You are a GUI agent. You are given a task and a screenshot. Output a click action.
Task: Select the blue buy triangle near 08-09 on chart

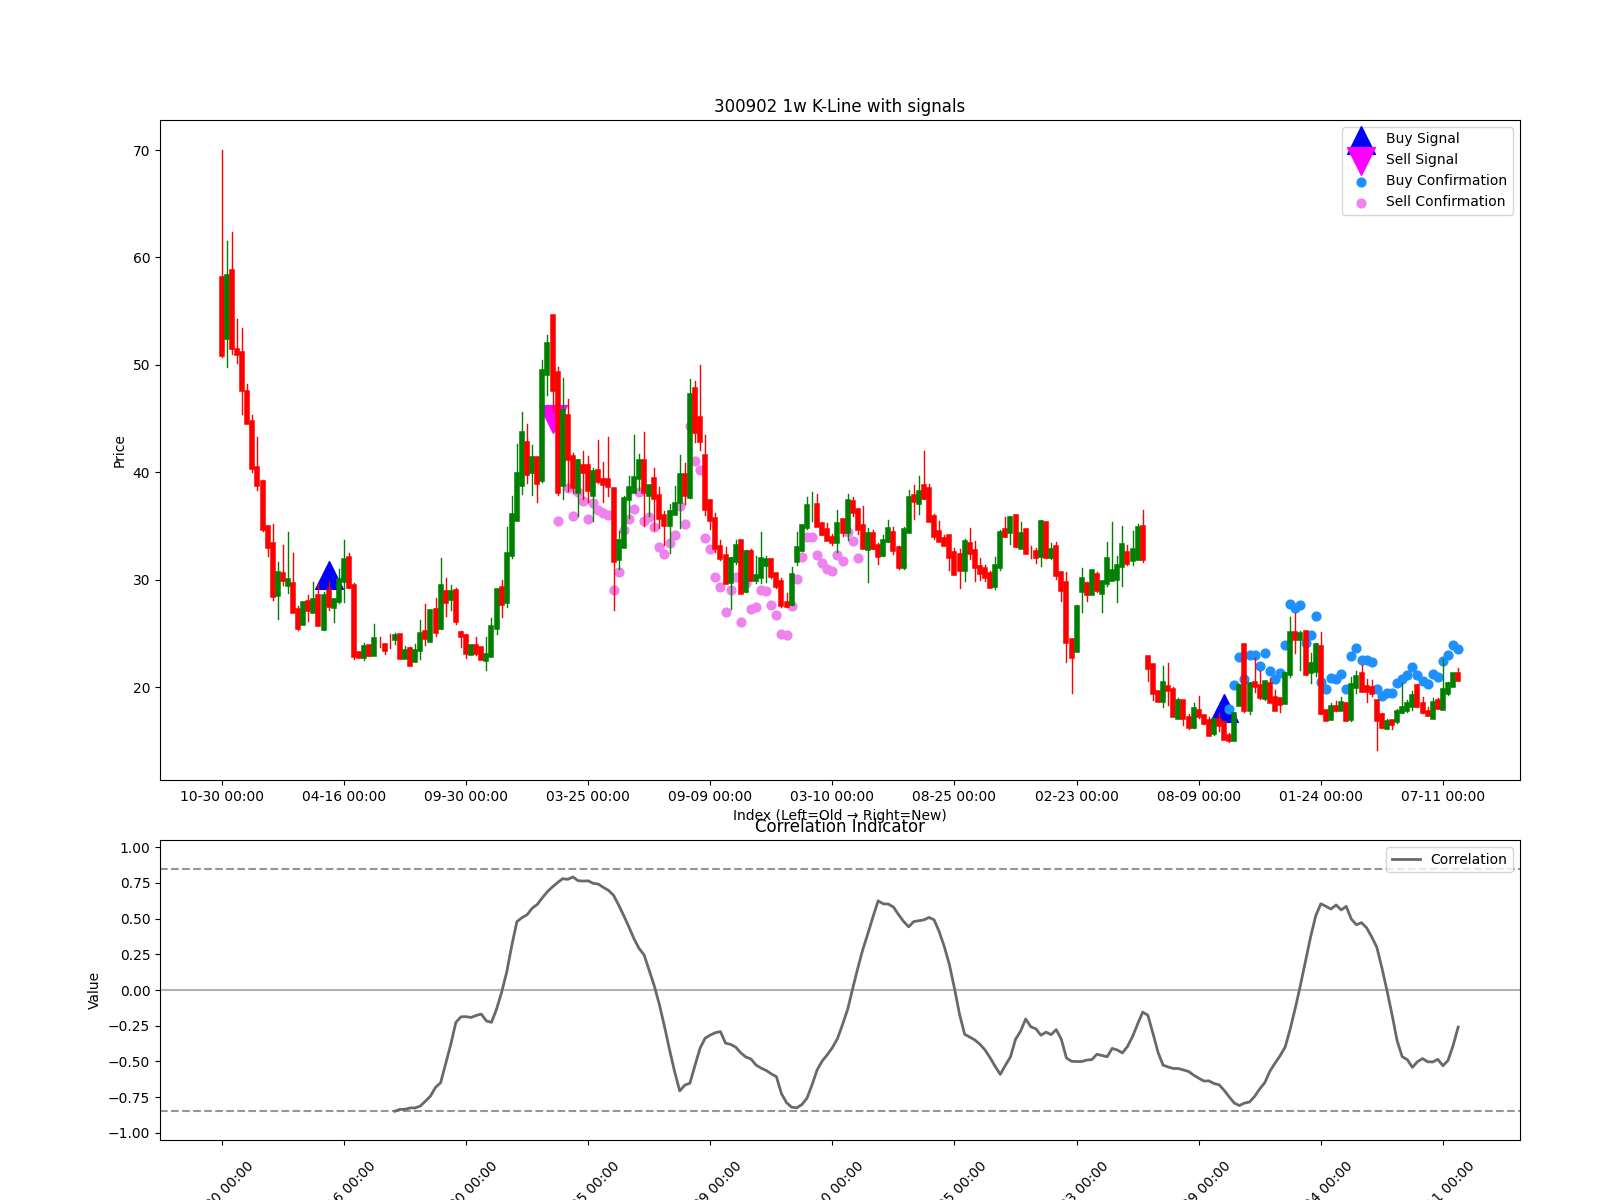[x=1224, y=709]
